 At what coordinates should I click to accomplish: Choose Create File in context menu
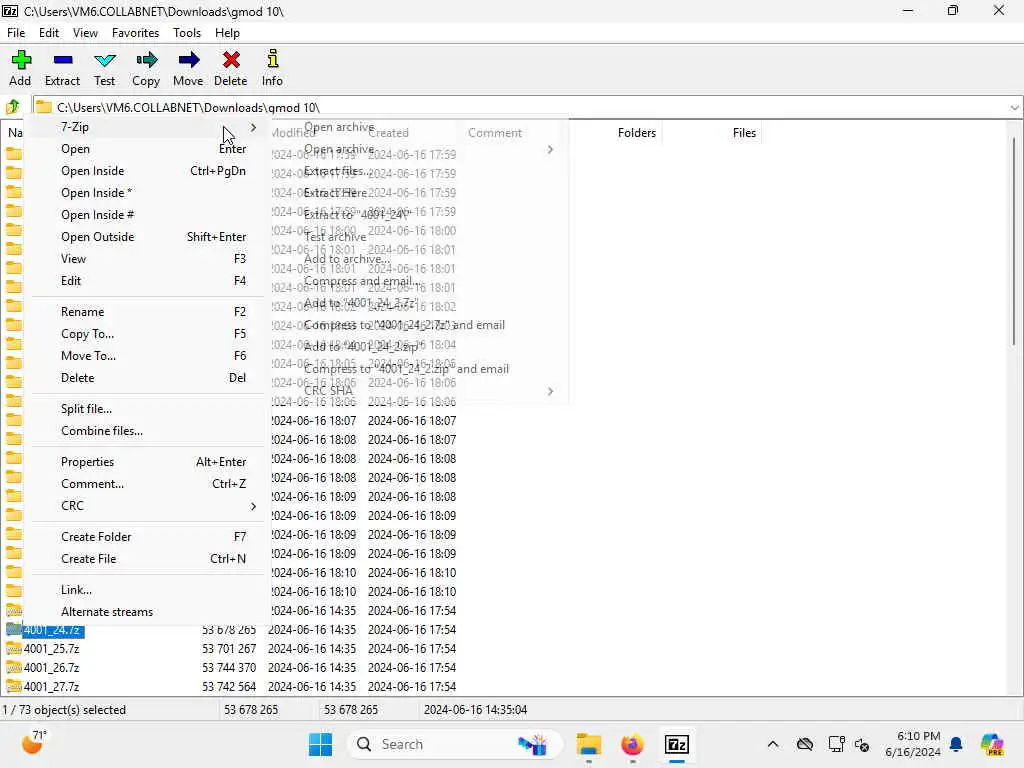click(147, 558)
